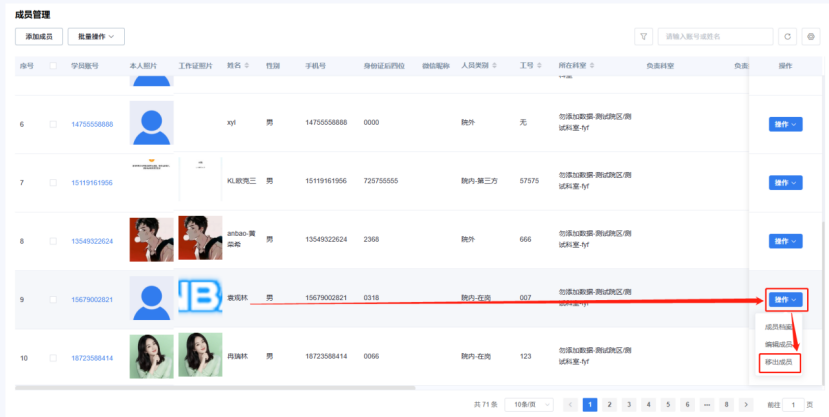The height and width of the screenshot is (417, 829).
Task: Open 操作 dropdown for row 7 KL欧克三
Action: pyautogui.click(x=785, y=183)
